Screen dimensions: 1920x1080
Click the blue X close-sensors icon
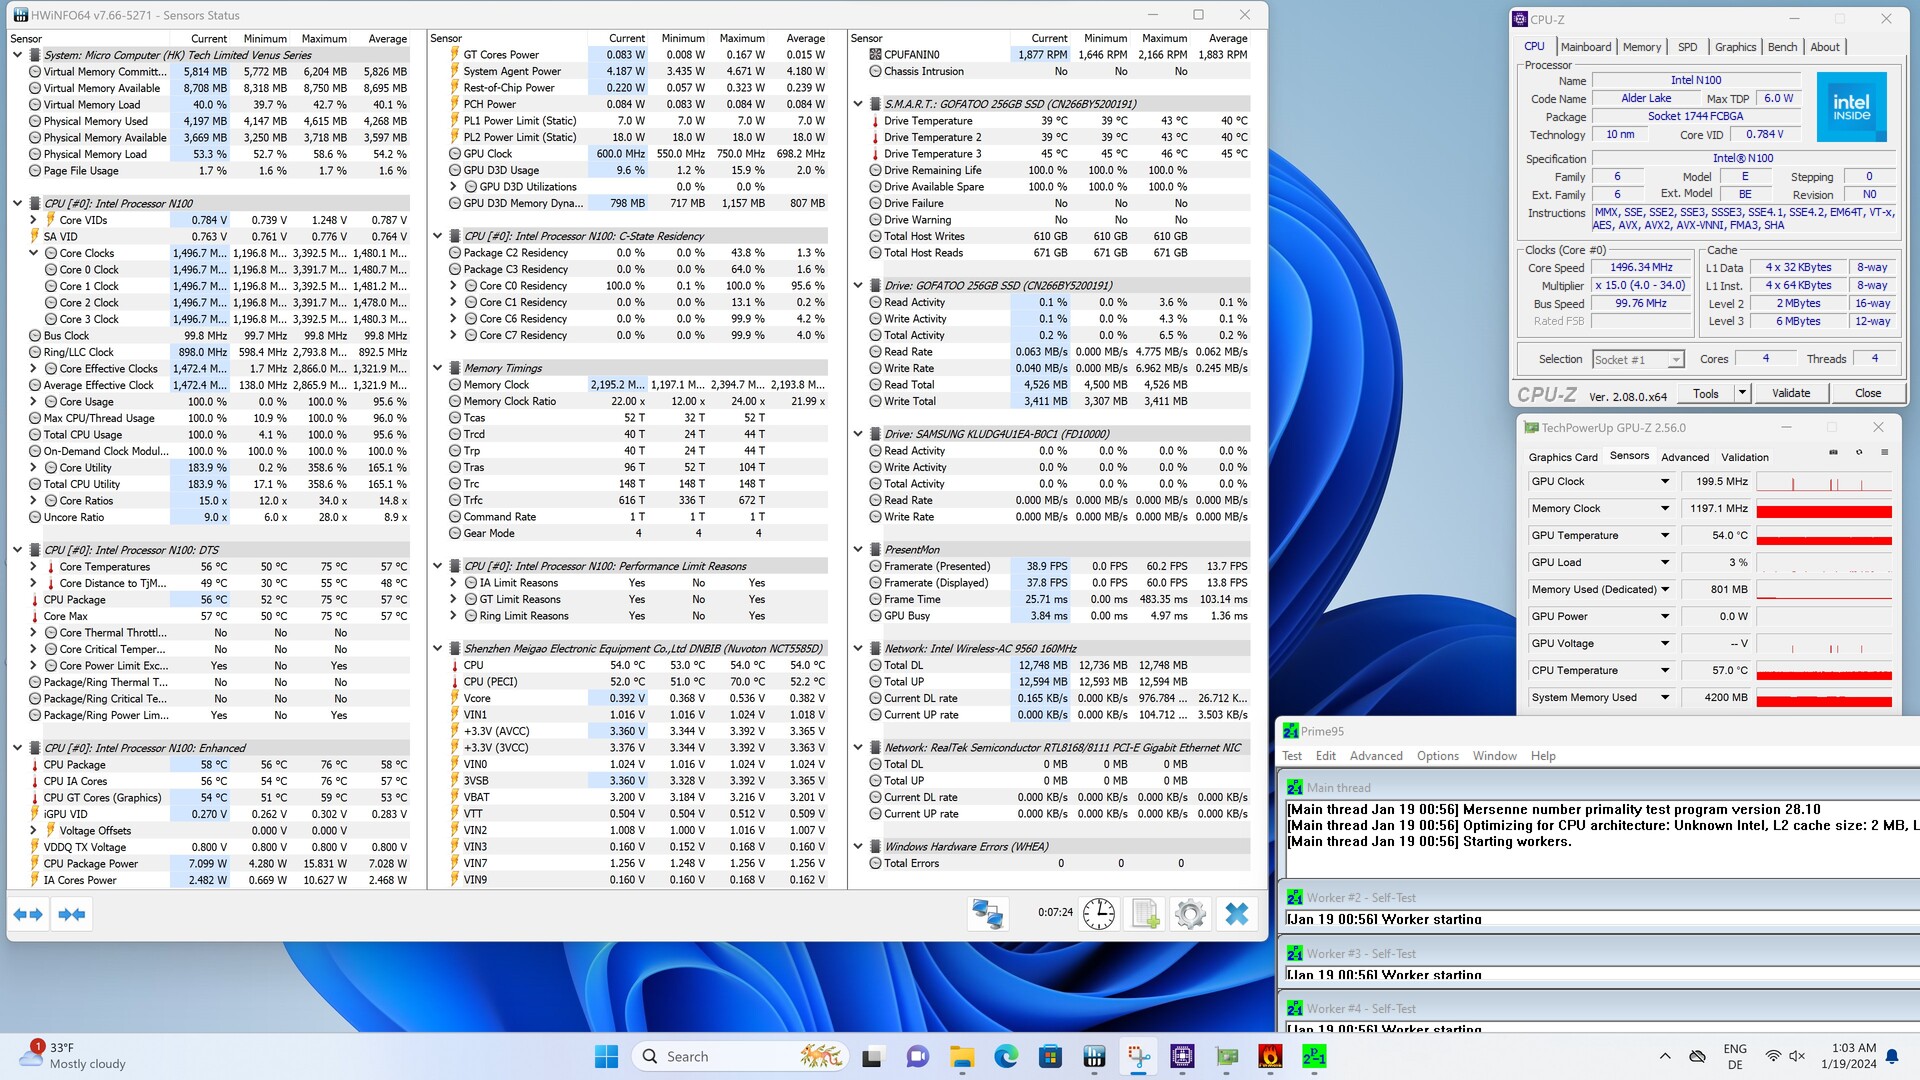[x=1237, y=913]
